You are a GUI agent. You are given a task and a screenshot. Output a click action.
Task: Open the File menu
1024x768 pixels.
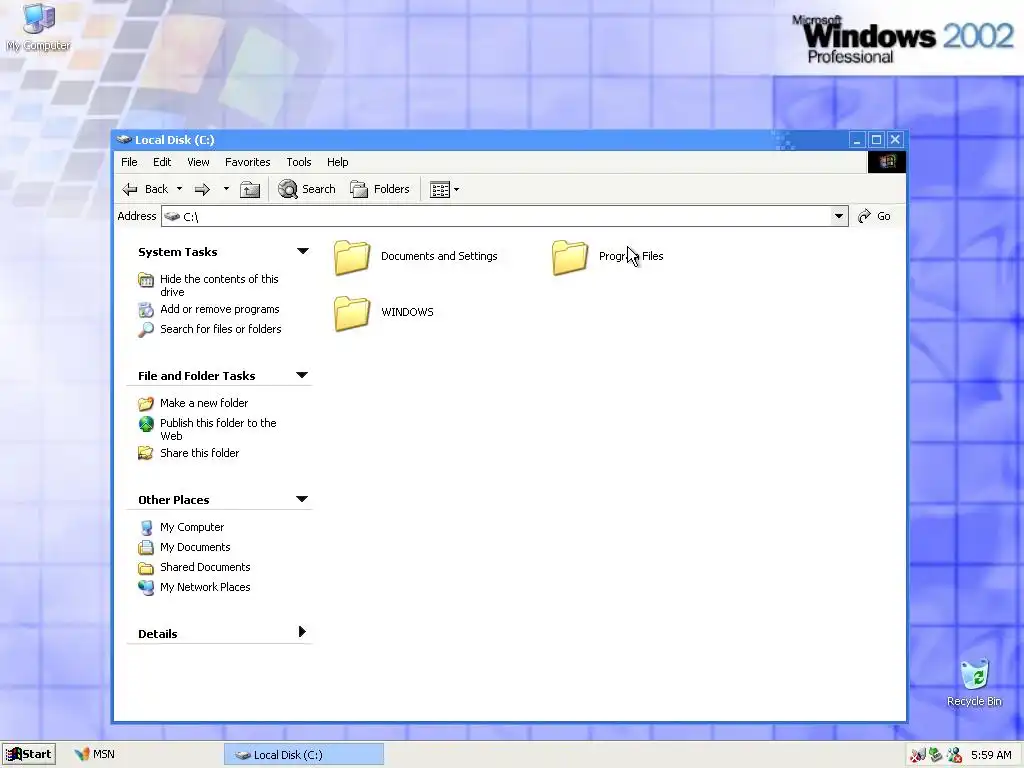pyautogui.click(x=129, y=162)
